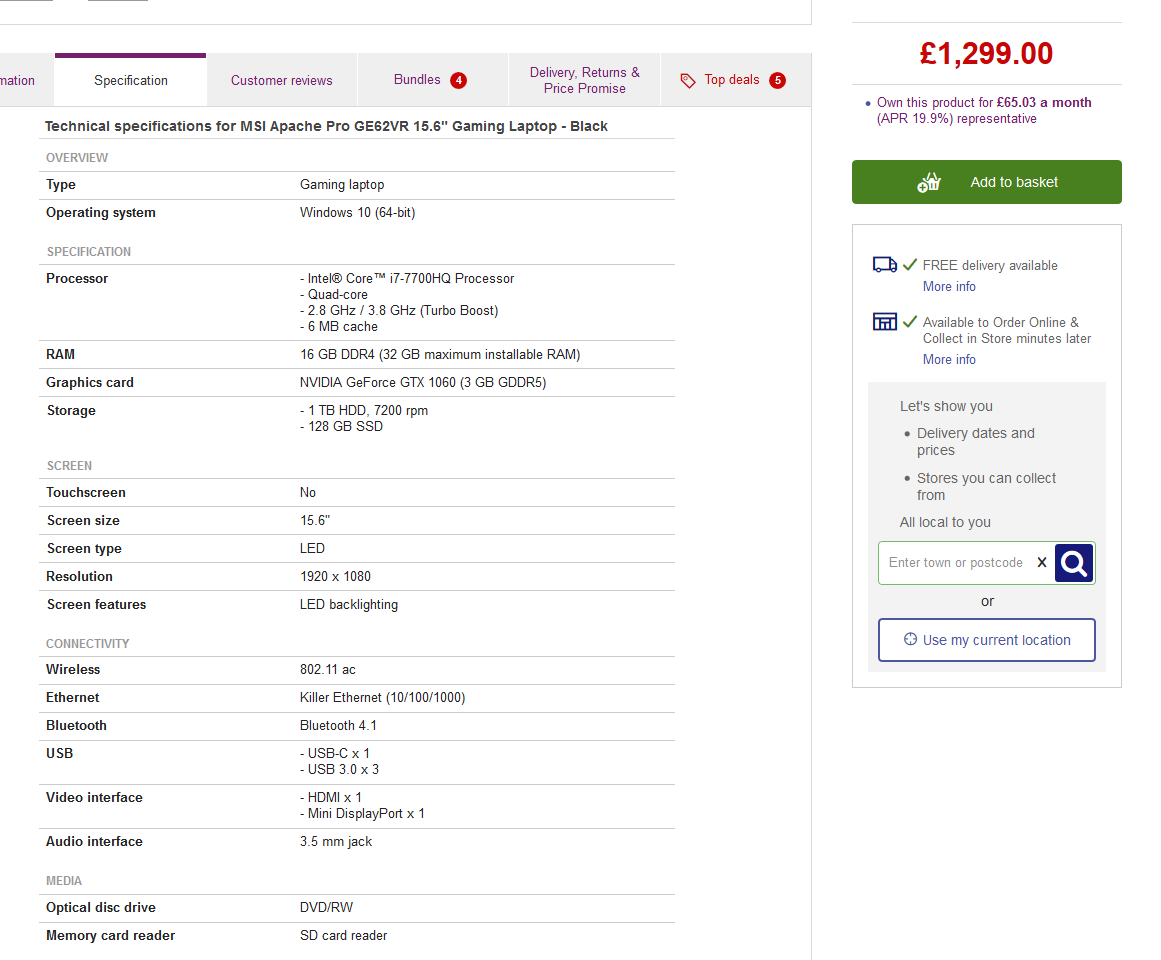
Task: Click the Touchscreen row label
Action: point(86,493)
